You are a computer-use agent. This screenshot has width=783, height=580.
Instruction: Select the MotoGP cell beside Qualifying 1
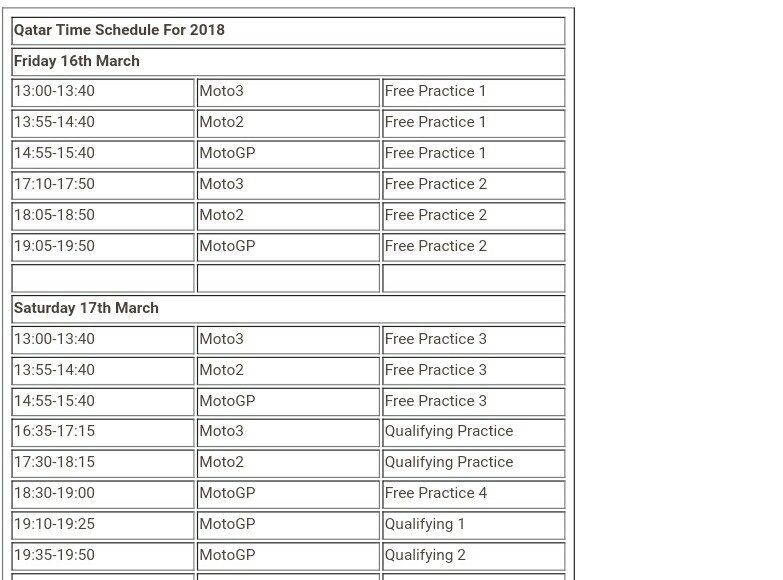(227, 524)
